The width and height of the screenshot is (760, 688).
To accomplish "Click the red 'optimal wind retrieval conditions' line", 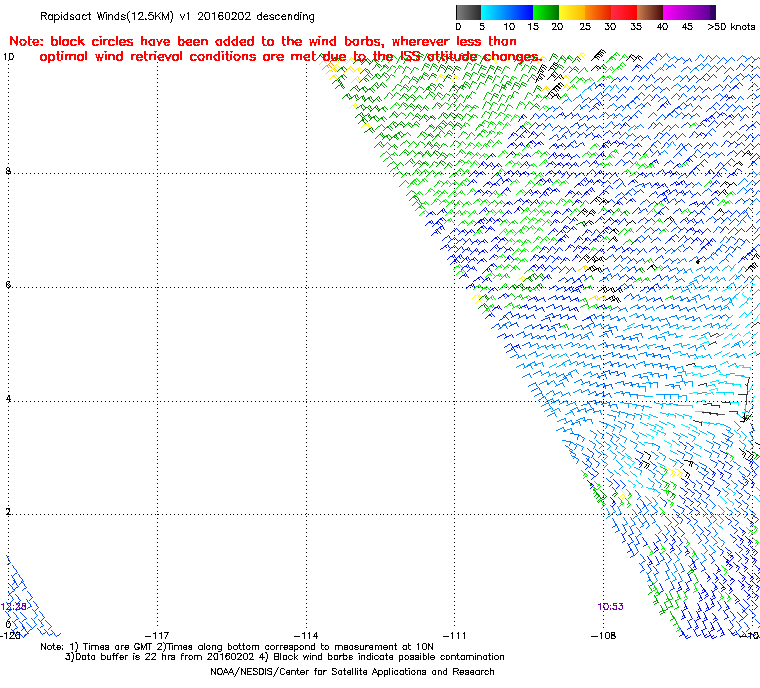I will (x=290, y=57).
